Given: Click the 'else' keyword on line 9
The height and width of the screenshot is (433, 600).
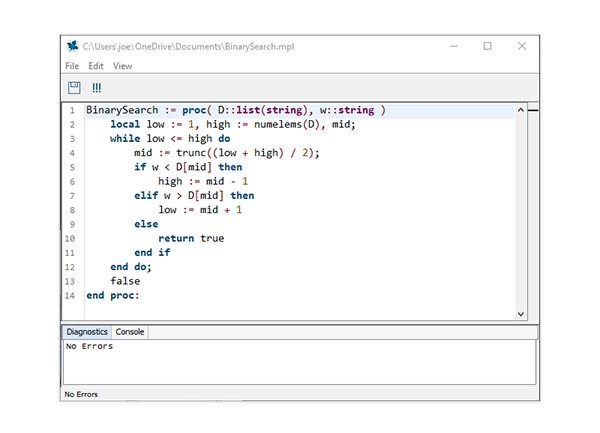Looking at the screenshot, I should point(146,224).
